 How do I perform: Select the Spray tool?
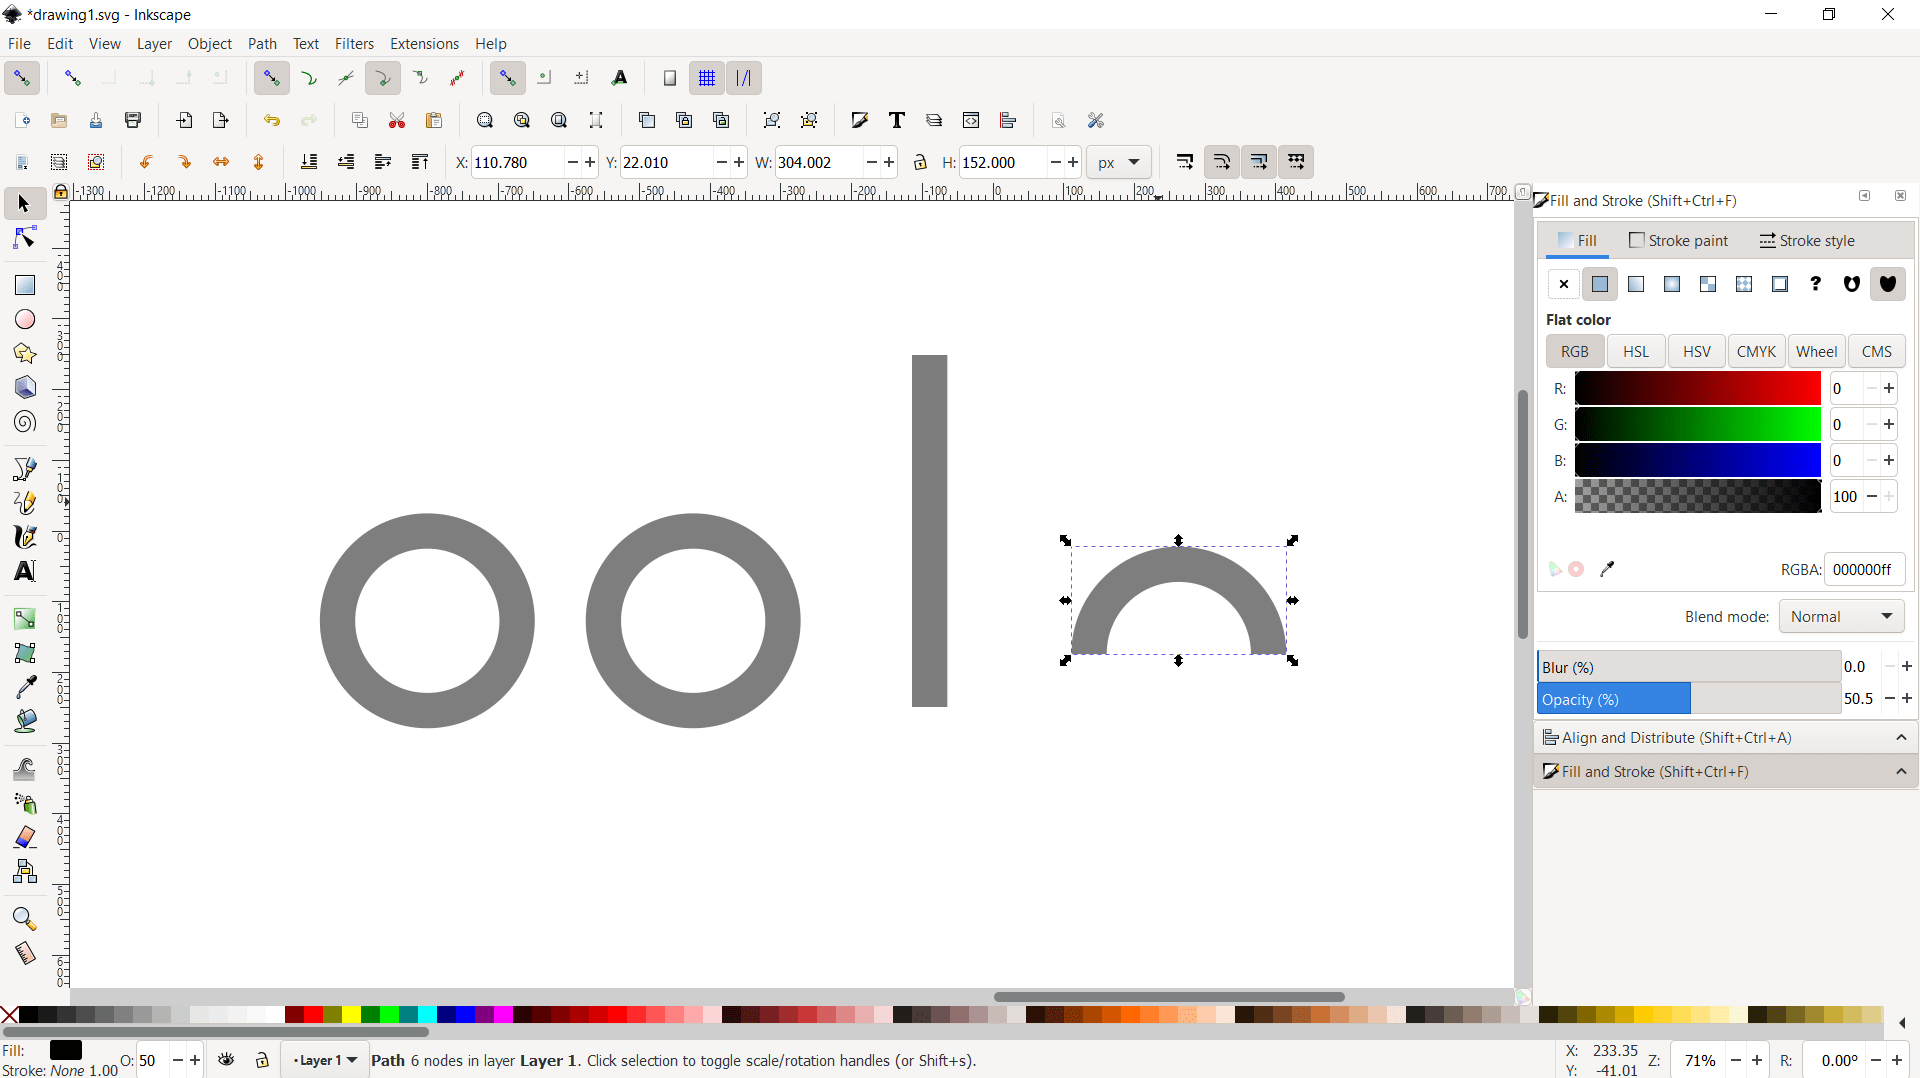[24, 803]
